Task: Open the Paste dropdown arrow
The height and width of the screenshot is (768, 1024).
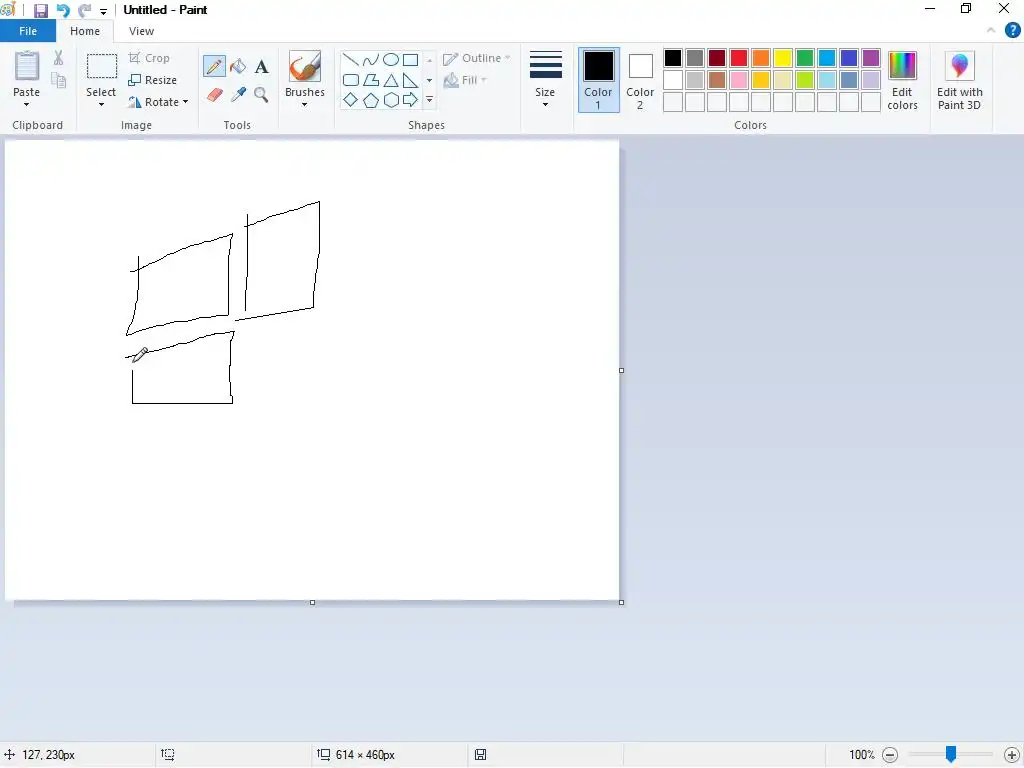Action: point(27,104)
